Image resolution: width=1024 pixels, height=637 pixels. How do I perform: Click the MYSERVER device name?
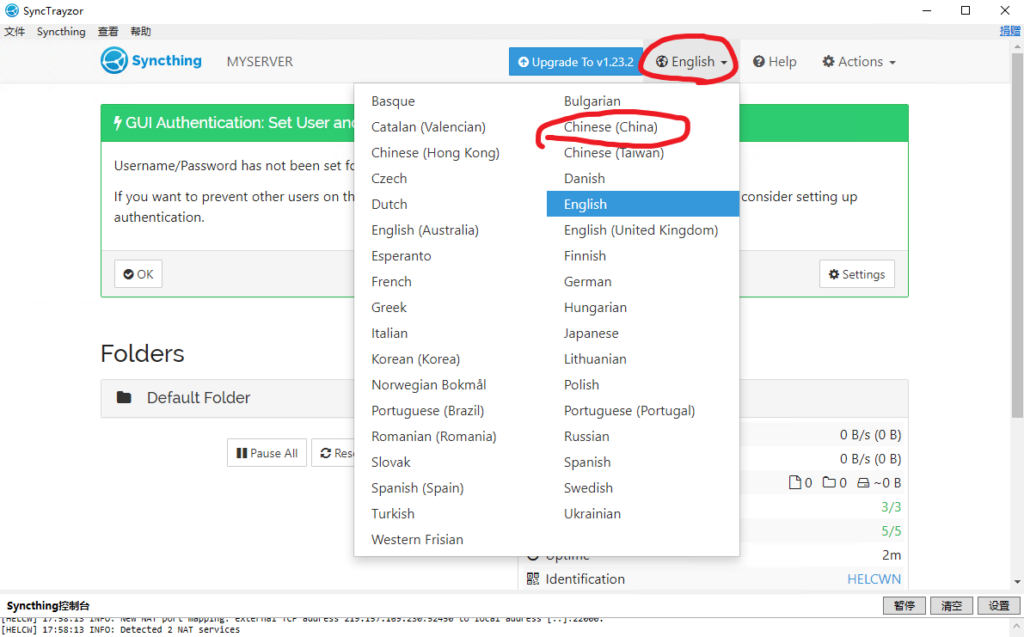click(259, 61)
